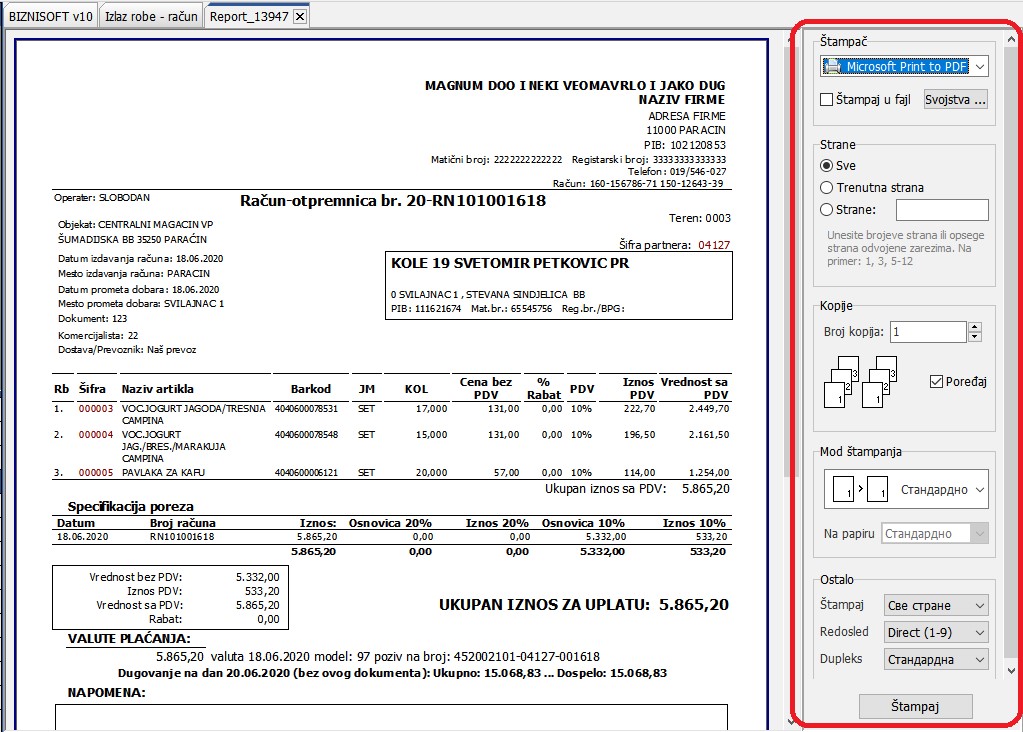Click the Štampaj print button

point(915,706)
